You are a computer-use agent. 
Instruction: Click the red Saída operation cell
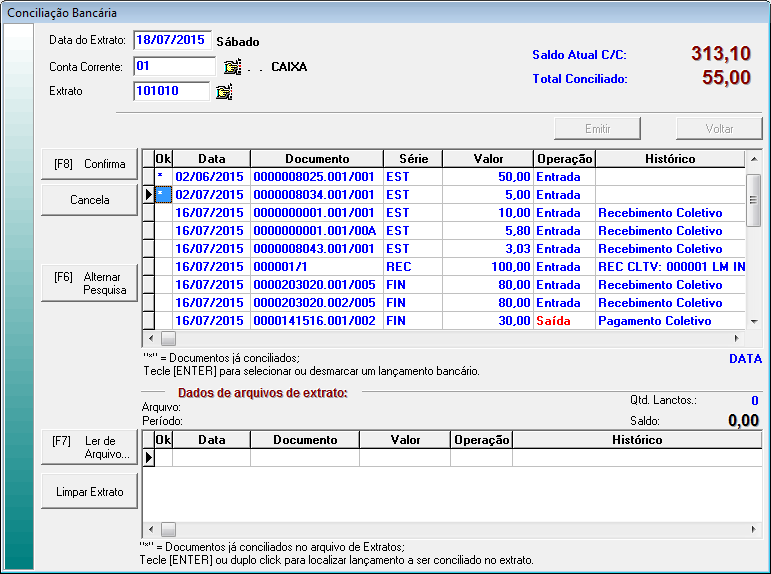pyautogui.click(x=564, y=321)
